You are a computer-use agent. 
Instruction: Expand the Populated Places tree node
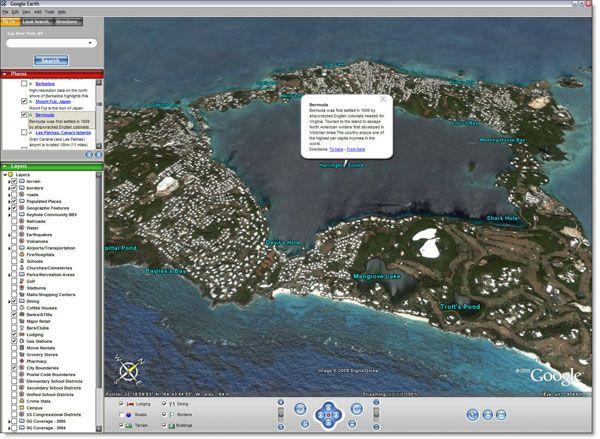(x=9, y=201)
